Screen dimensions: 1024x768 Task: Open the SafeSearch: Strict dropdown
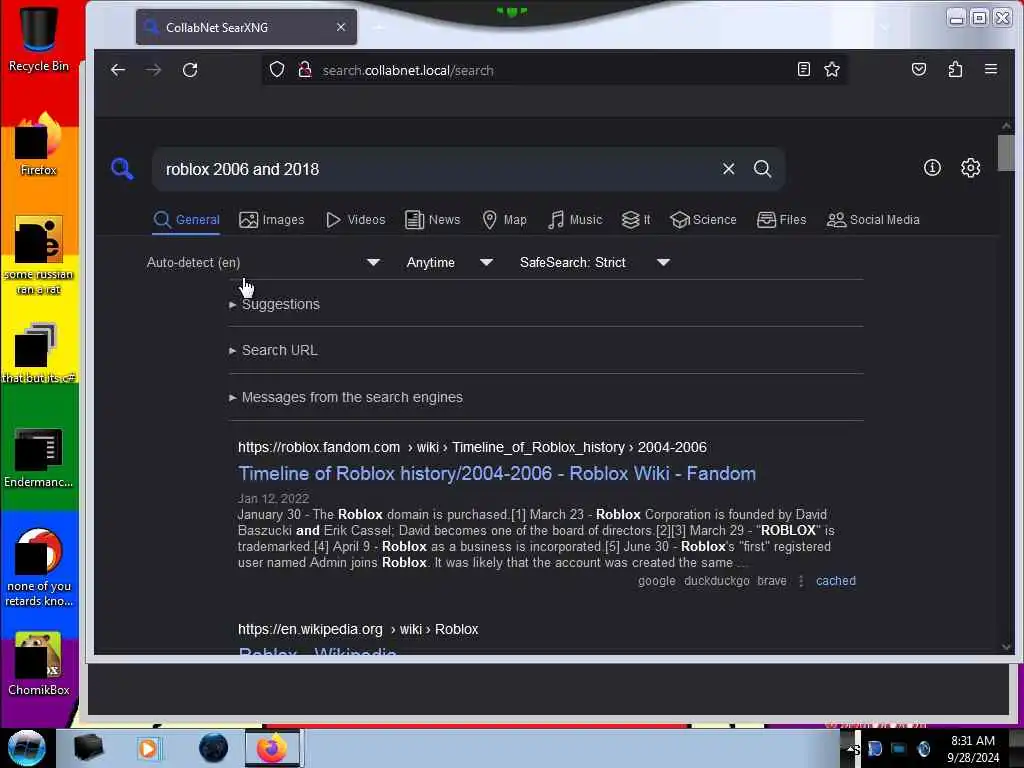point(594,263)
